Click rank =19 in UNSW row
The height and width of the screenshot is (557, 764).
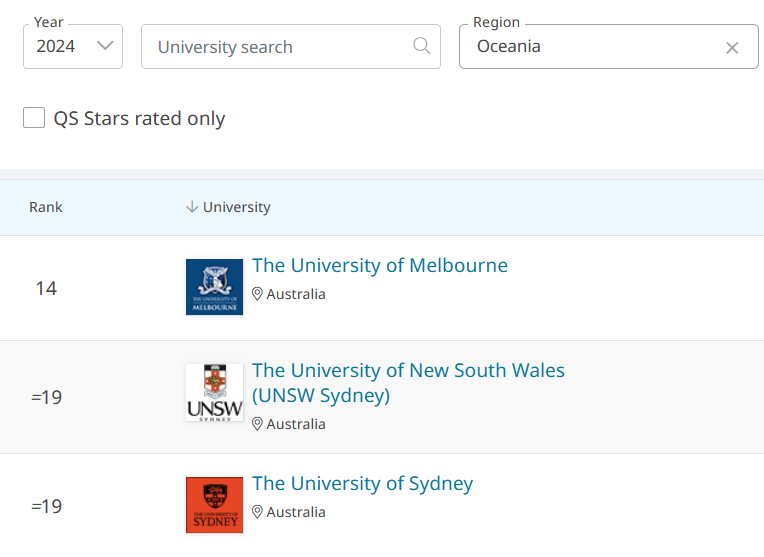click(46, 397)
